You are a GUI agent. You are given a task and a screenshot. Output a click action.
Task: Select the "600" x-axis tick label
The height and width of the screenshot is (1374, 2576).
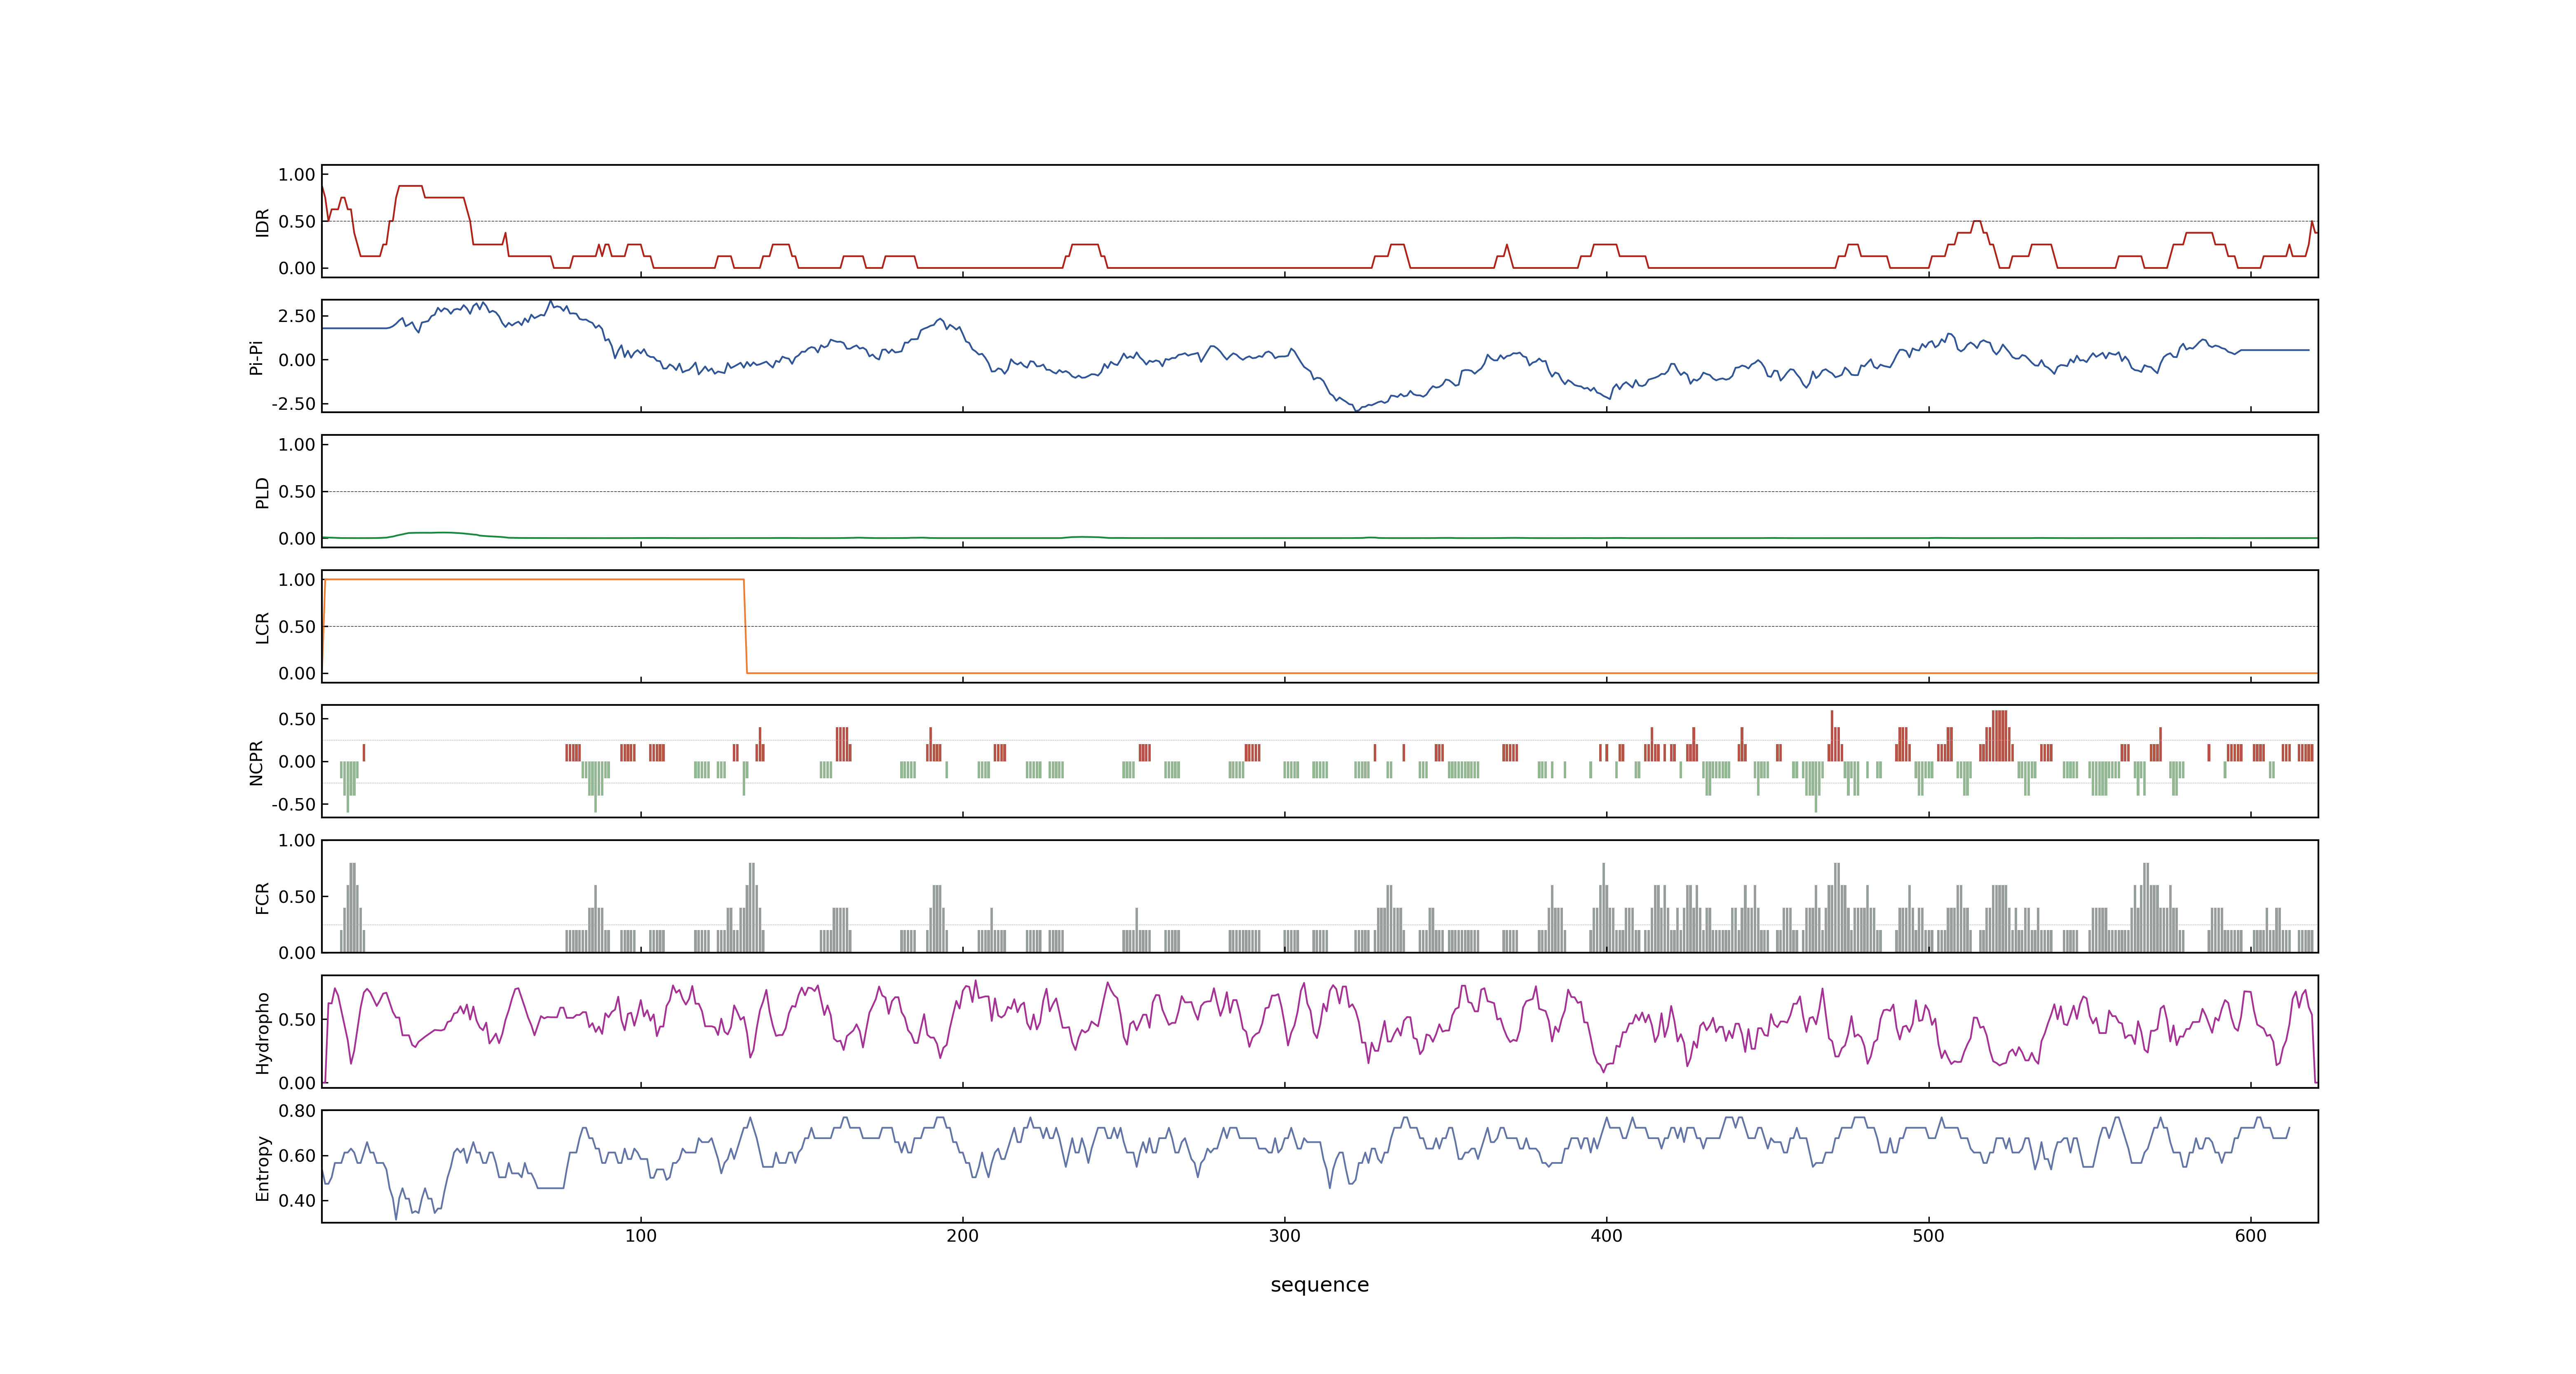tap(2251, 1236)
